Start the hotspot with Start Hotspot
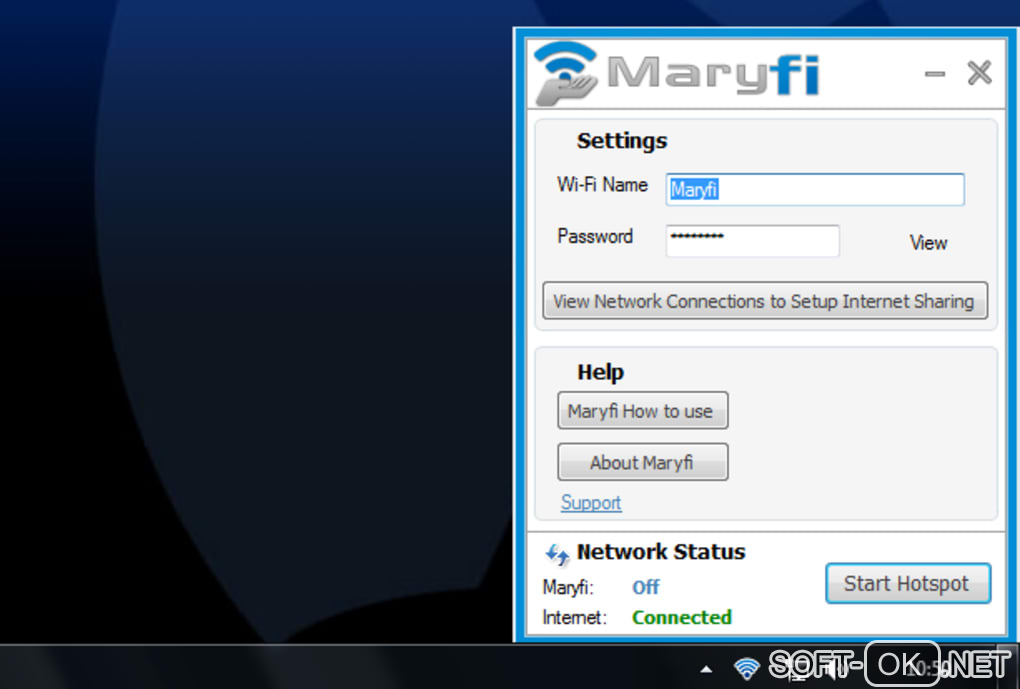The width and height of the screenshot is (1020, 689). (908, 584)
